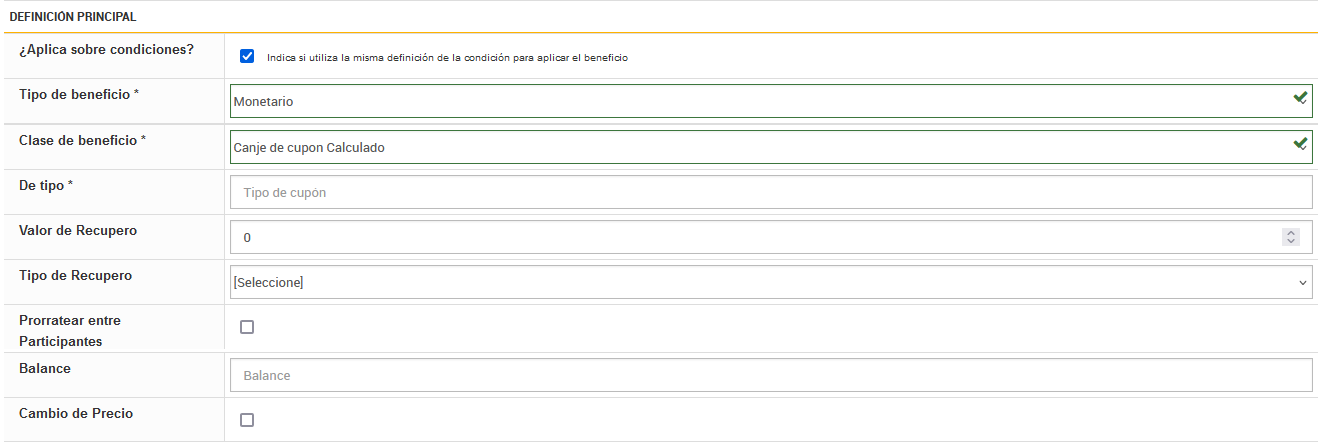Click the Prorratear entre Participantes label

pyautogui.click(x=70, y=331)
